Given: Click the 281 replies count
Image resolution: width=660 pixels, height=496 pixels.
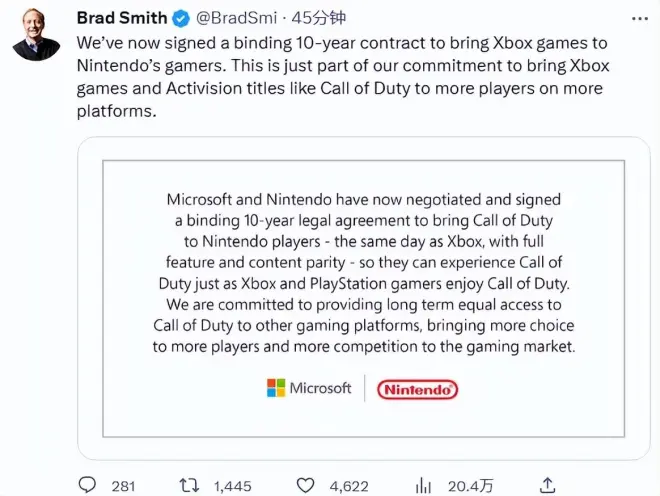Looking at the screenshot, I should click(x=123, y=486).
